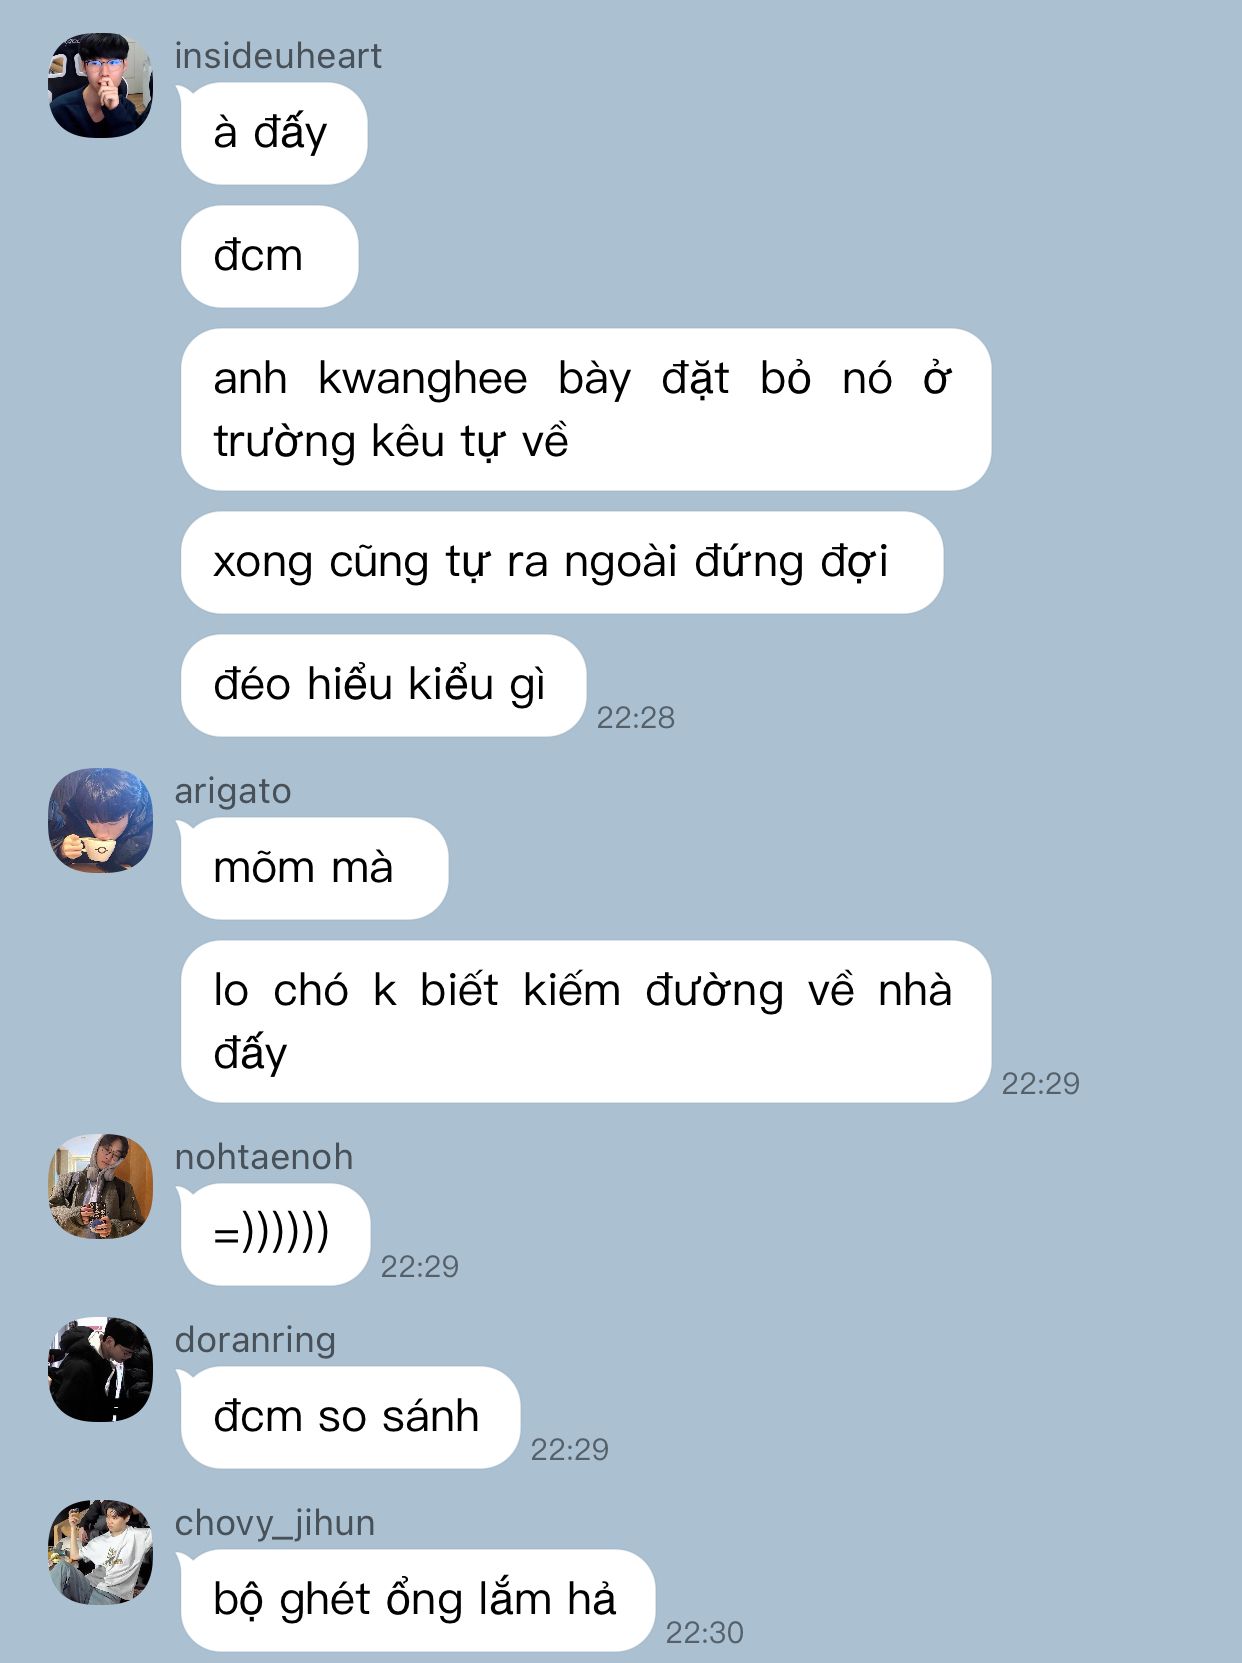Select the 'đcm so sánh' message
The width and height of the screenshot is (1242, 1663).
click(x=350, y=1417)
